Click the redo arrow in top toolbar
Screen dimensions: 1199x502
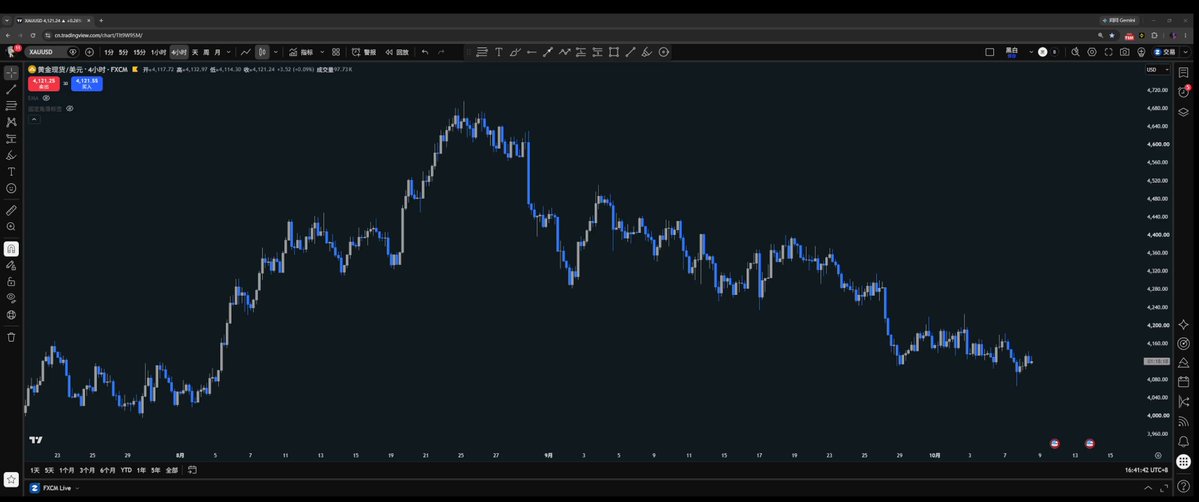point(441,52)
